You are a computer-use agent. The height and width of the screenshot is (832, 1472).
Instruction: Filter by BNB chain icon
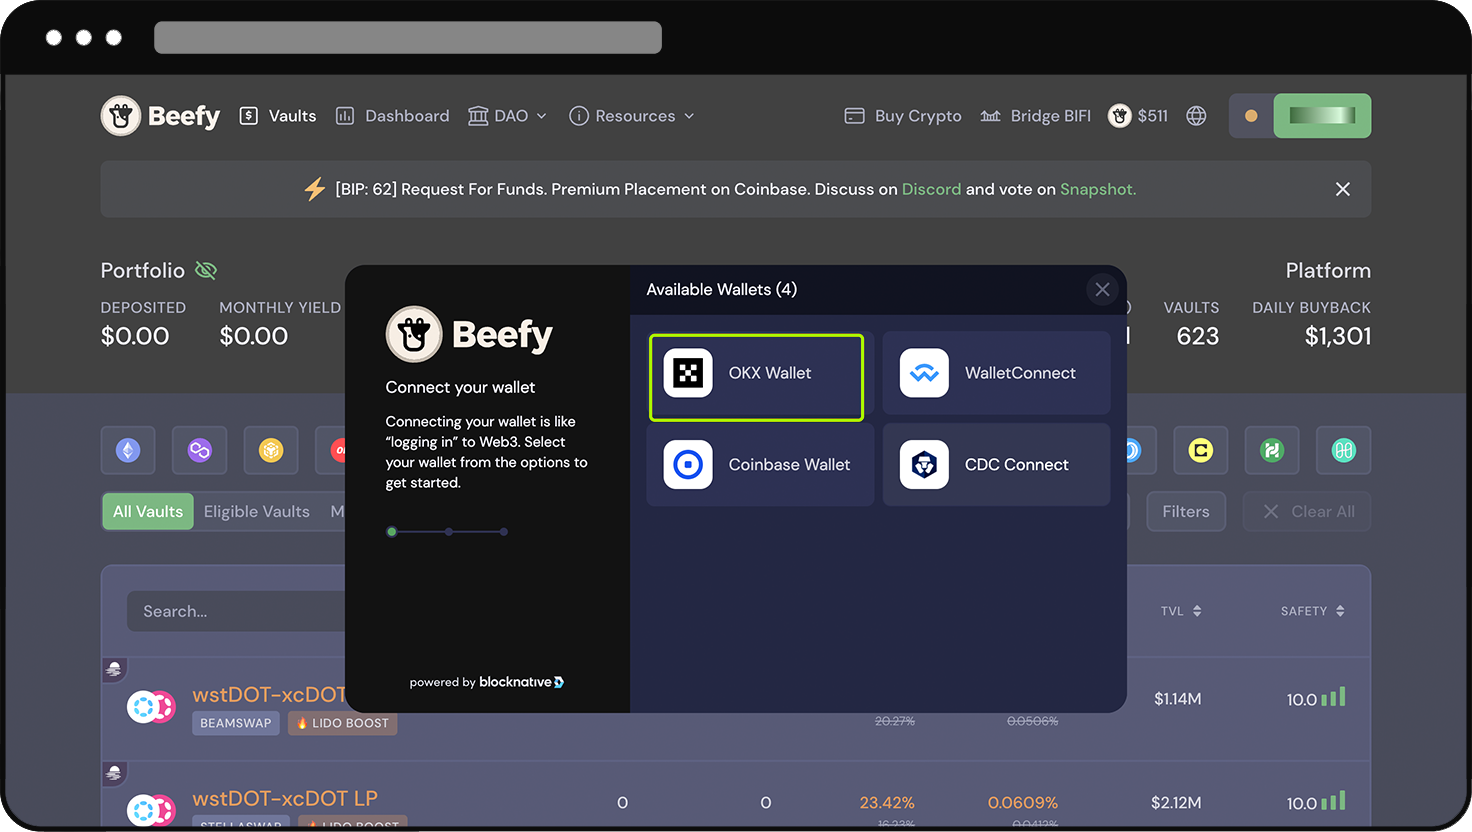click(271, 451)
